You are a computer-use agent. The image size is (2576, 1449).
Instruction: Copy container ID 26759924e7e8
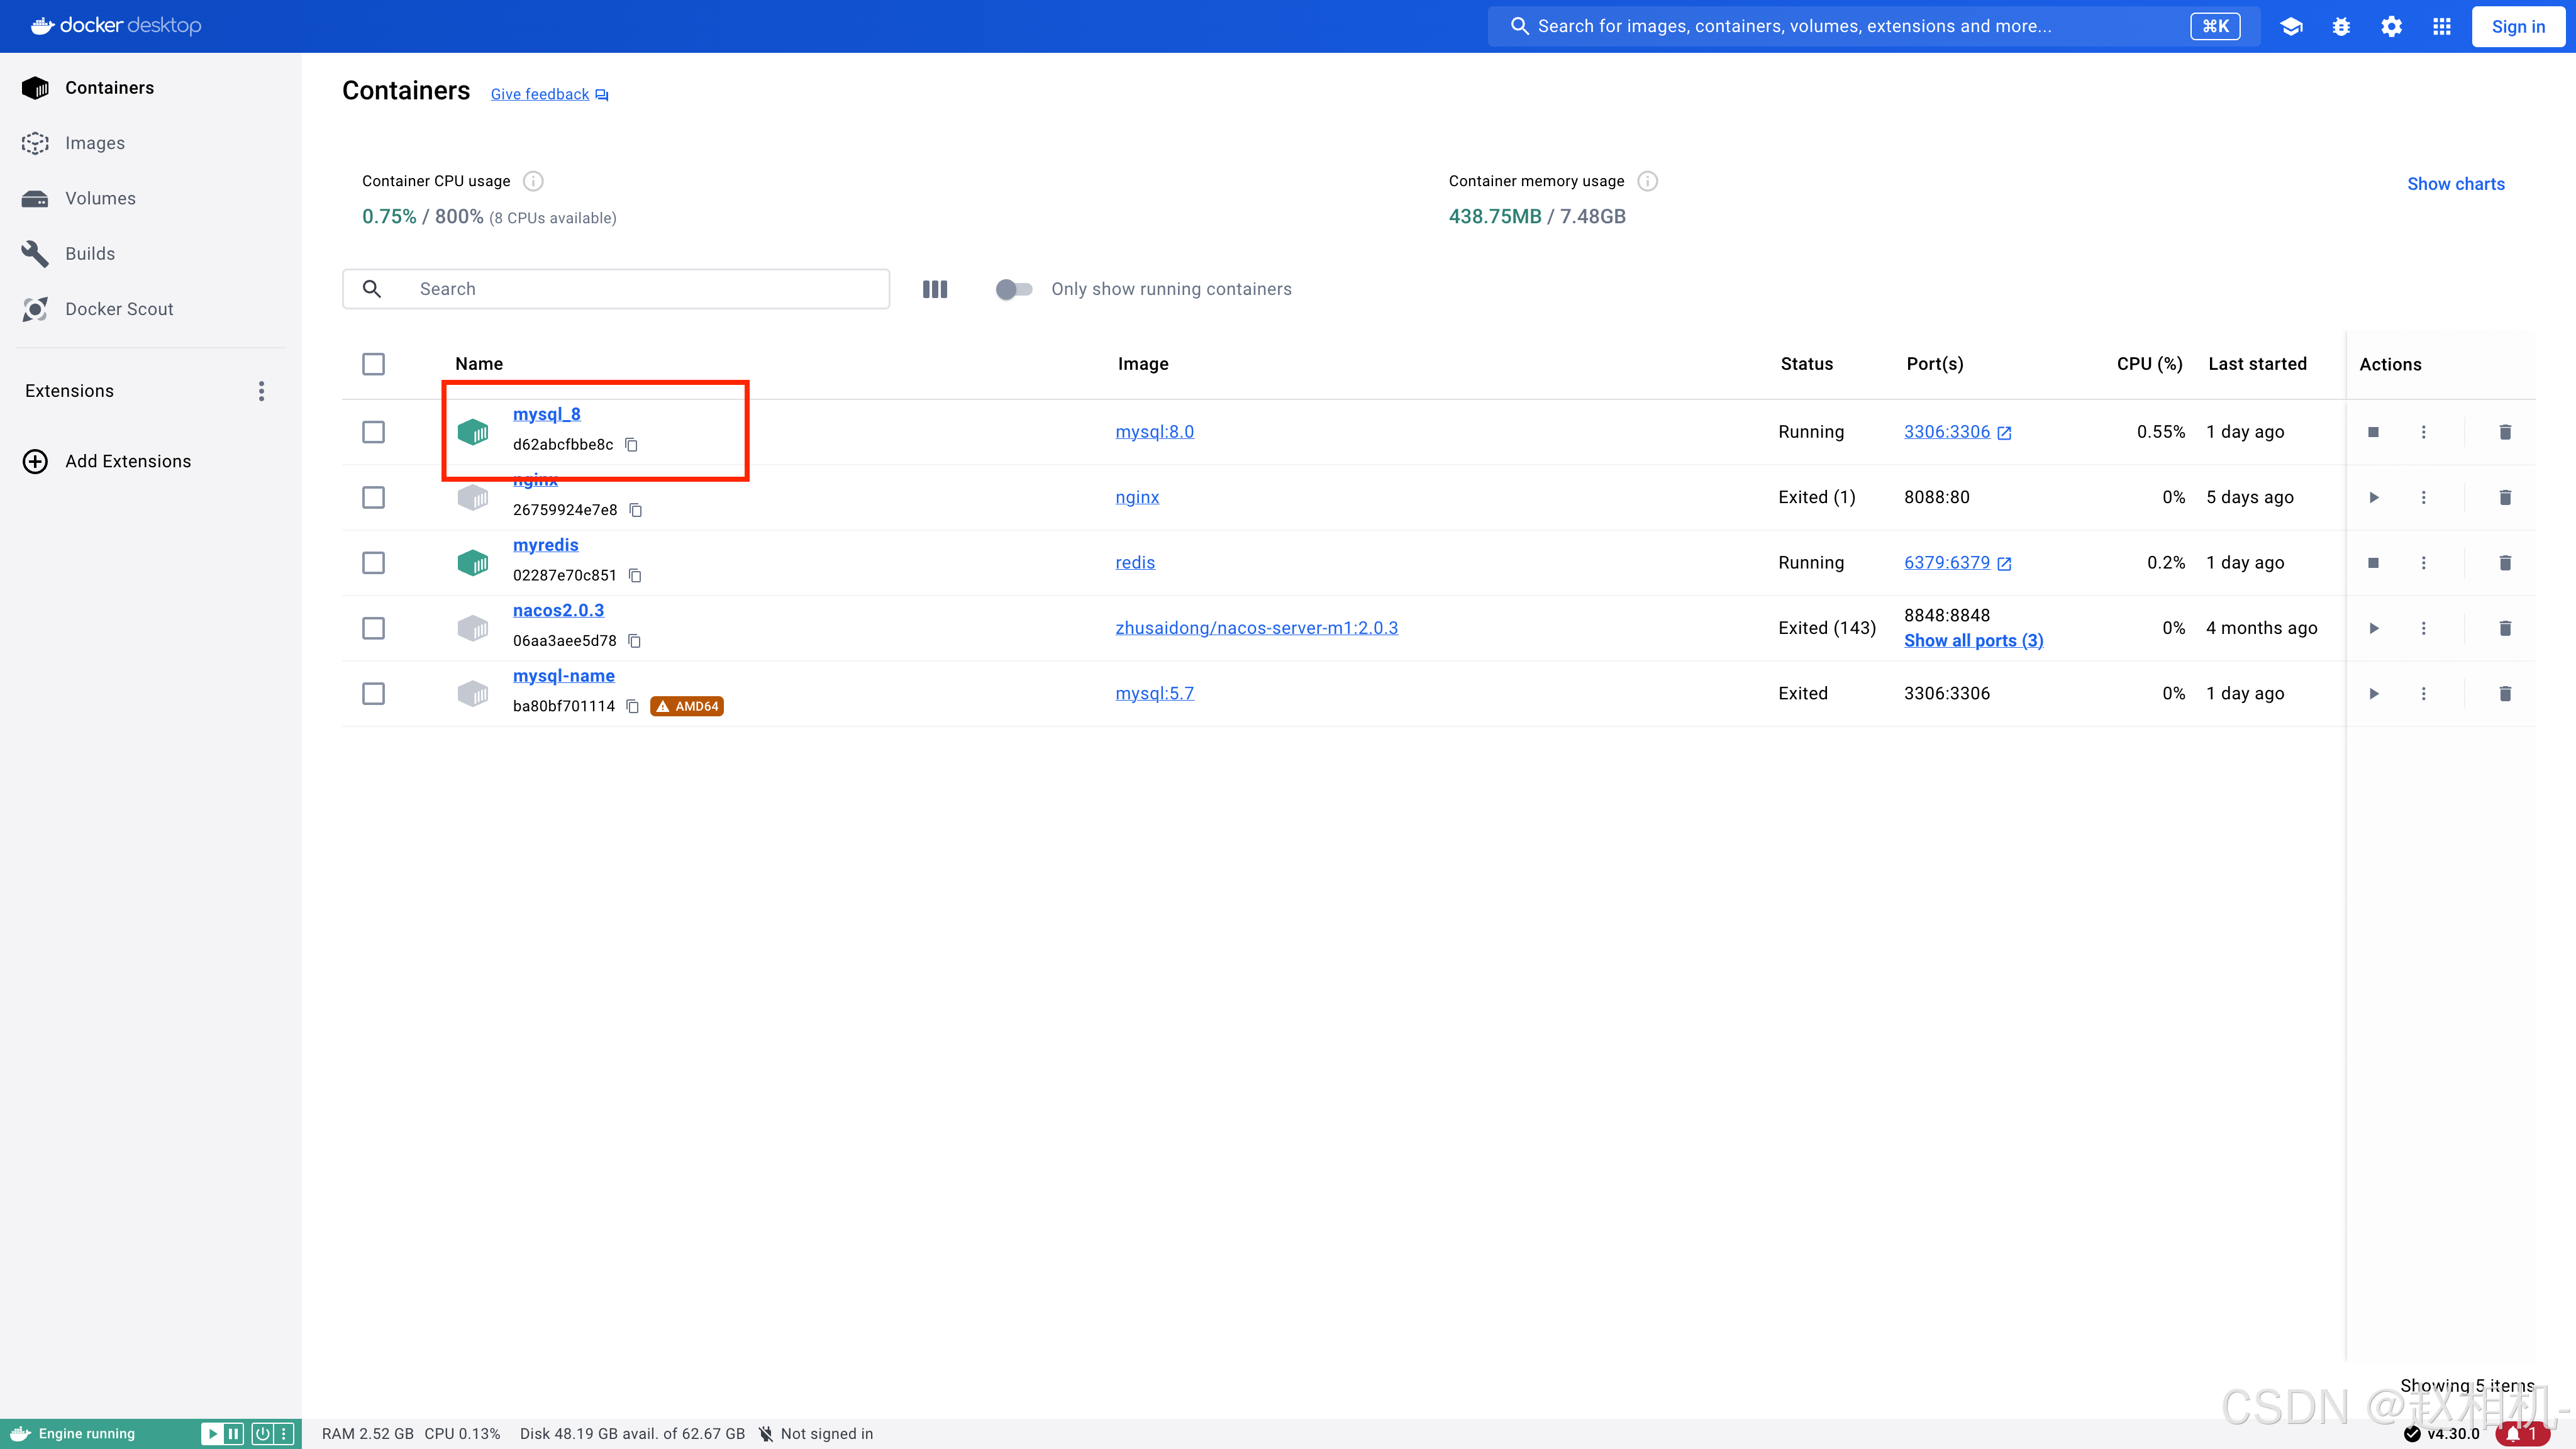[635, 510]
